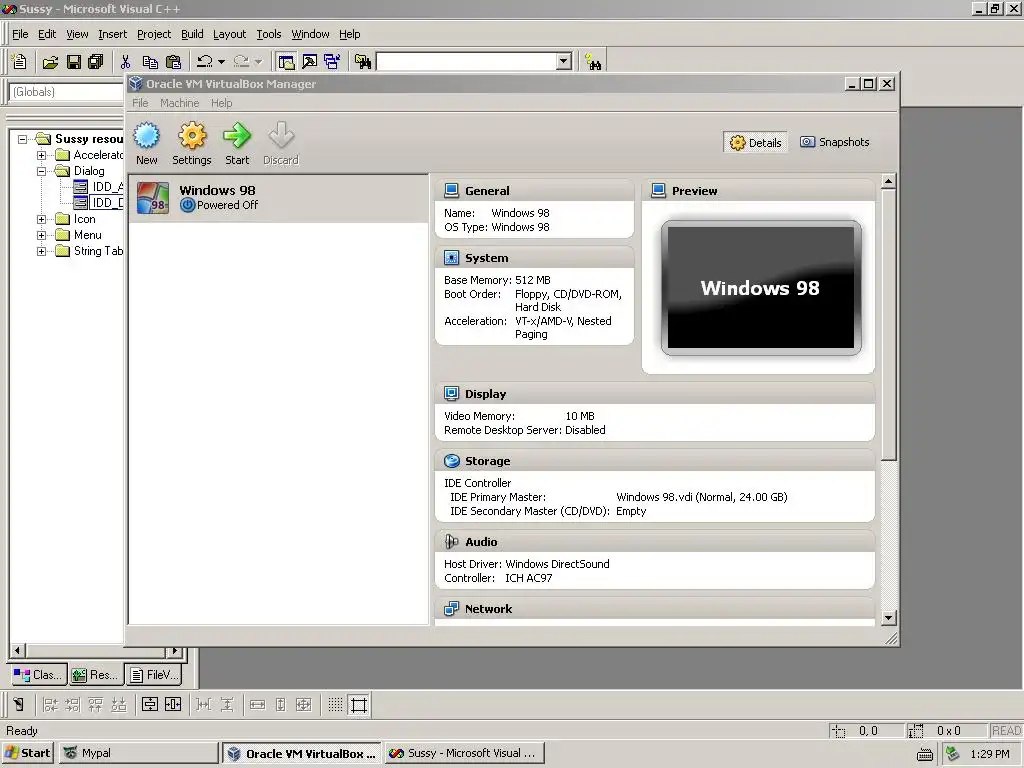The height and width of the screenshot is (768, 1024).
Task: Click the Paste clipboard icon
Action: coord(173,62)
